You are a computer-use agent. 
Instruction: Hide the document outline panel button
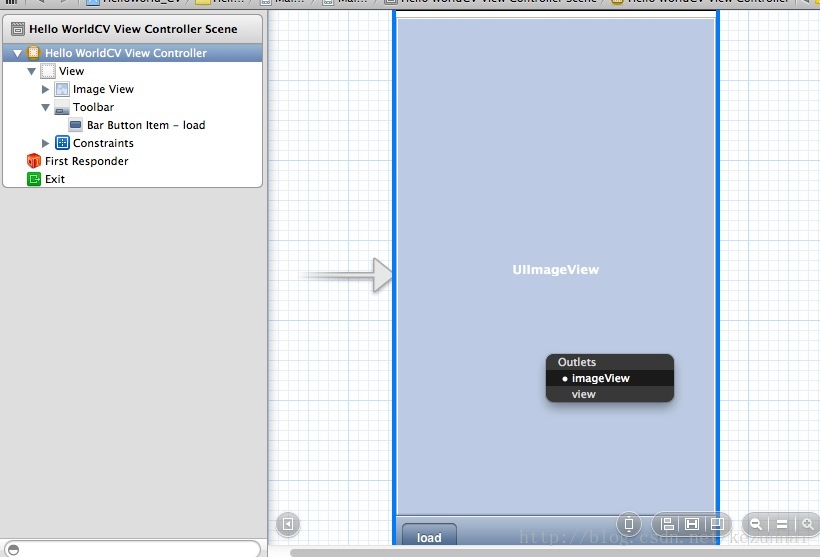(x=288, y=524)
